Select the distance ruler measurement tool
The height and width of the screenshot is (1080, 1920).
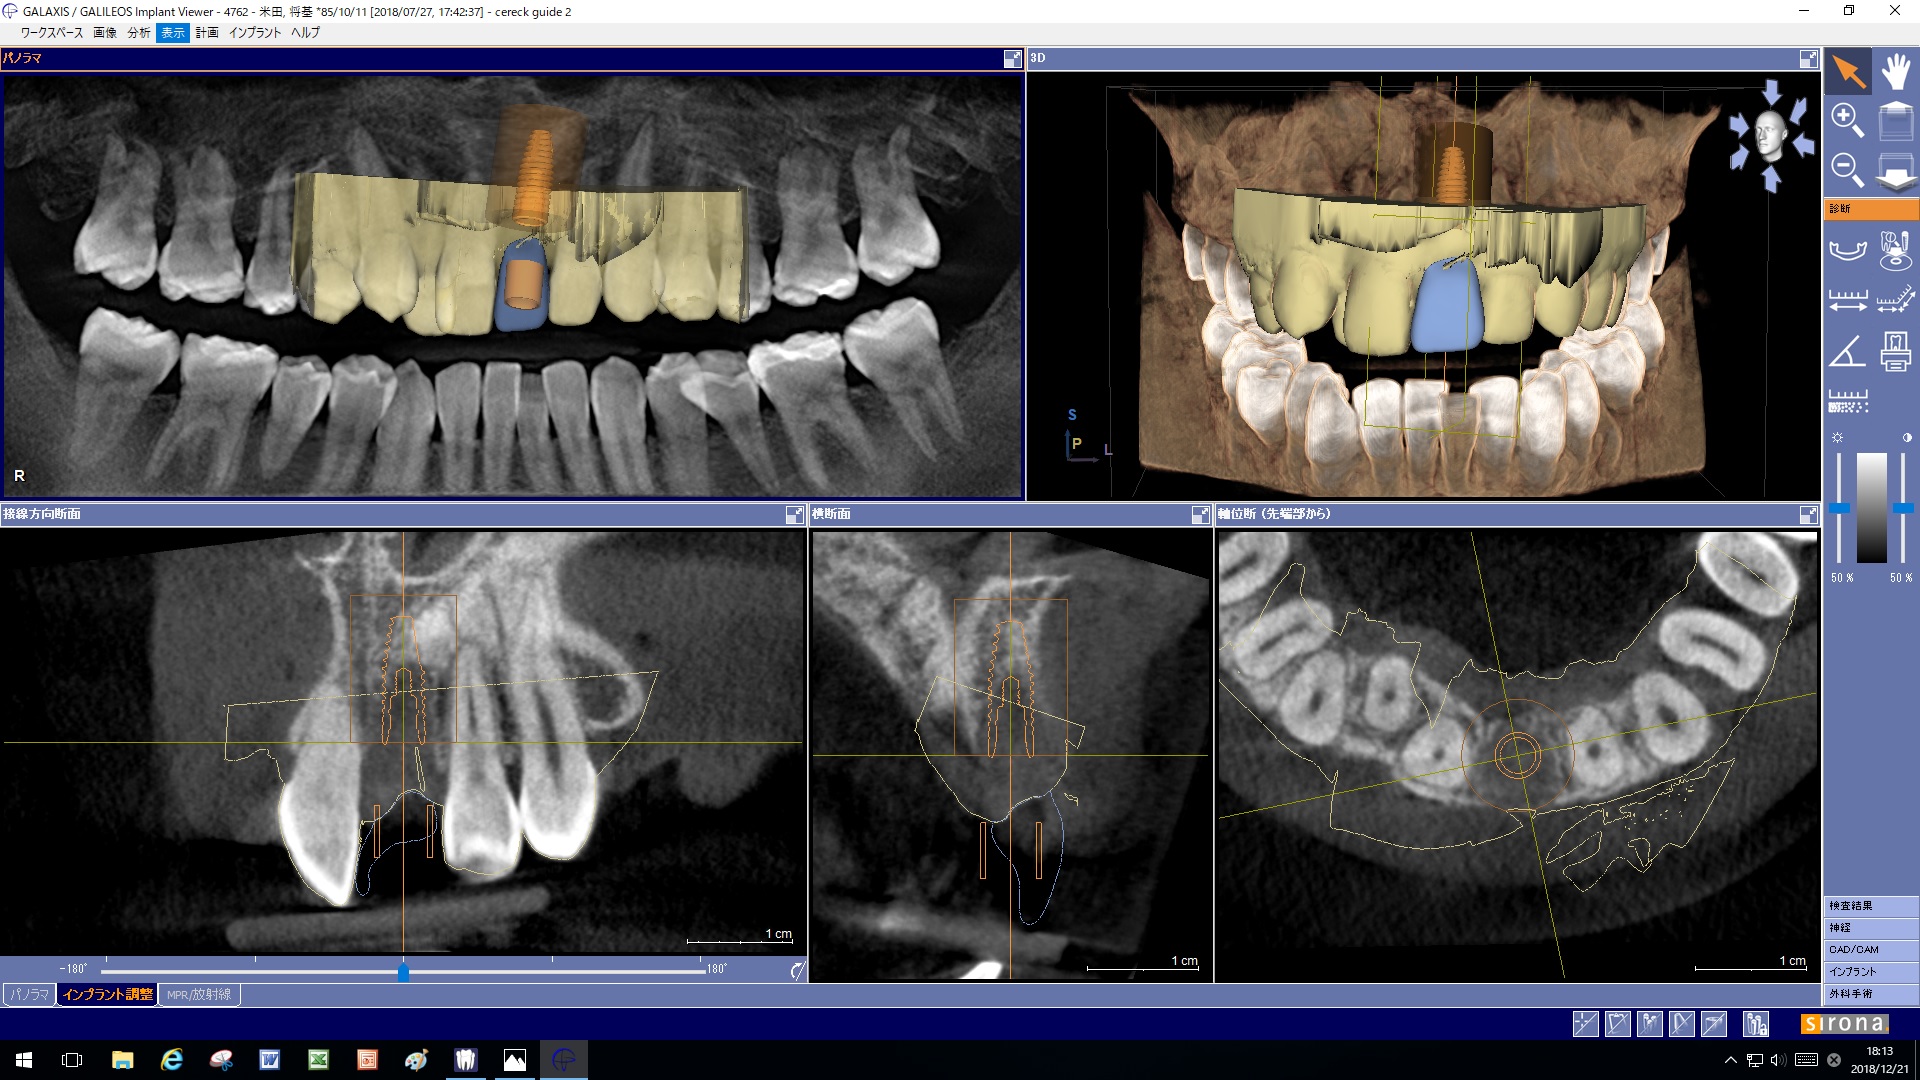pyautogui.click(x=1847, y=300)
